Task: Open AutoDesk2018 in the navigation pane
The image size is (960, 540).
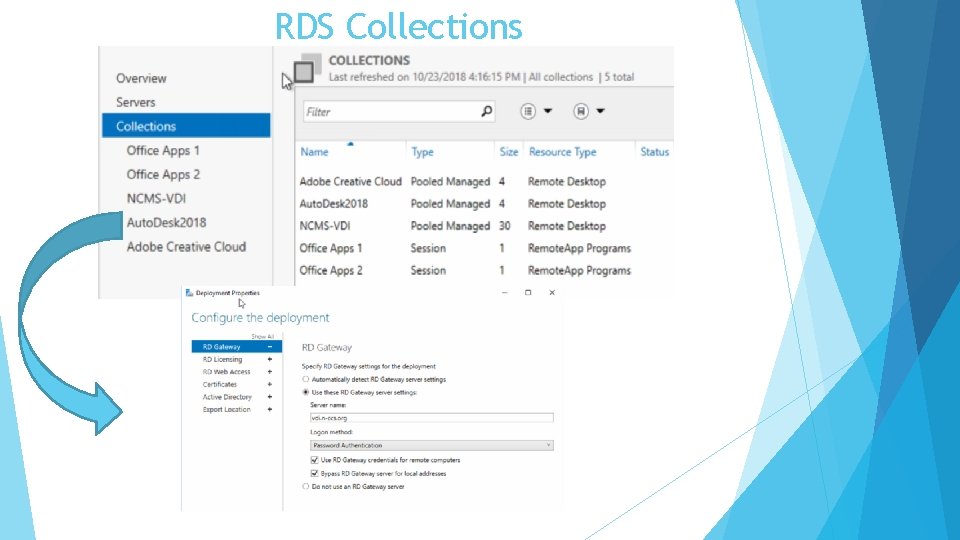Action: (167, 222)
